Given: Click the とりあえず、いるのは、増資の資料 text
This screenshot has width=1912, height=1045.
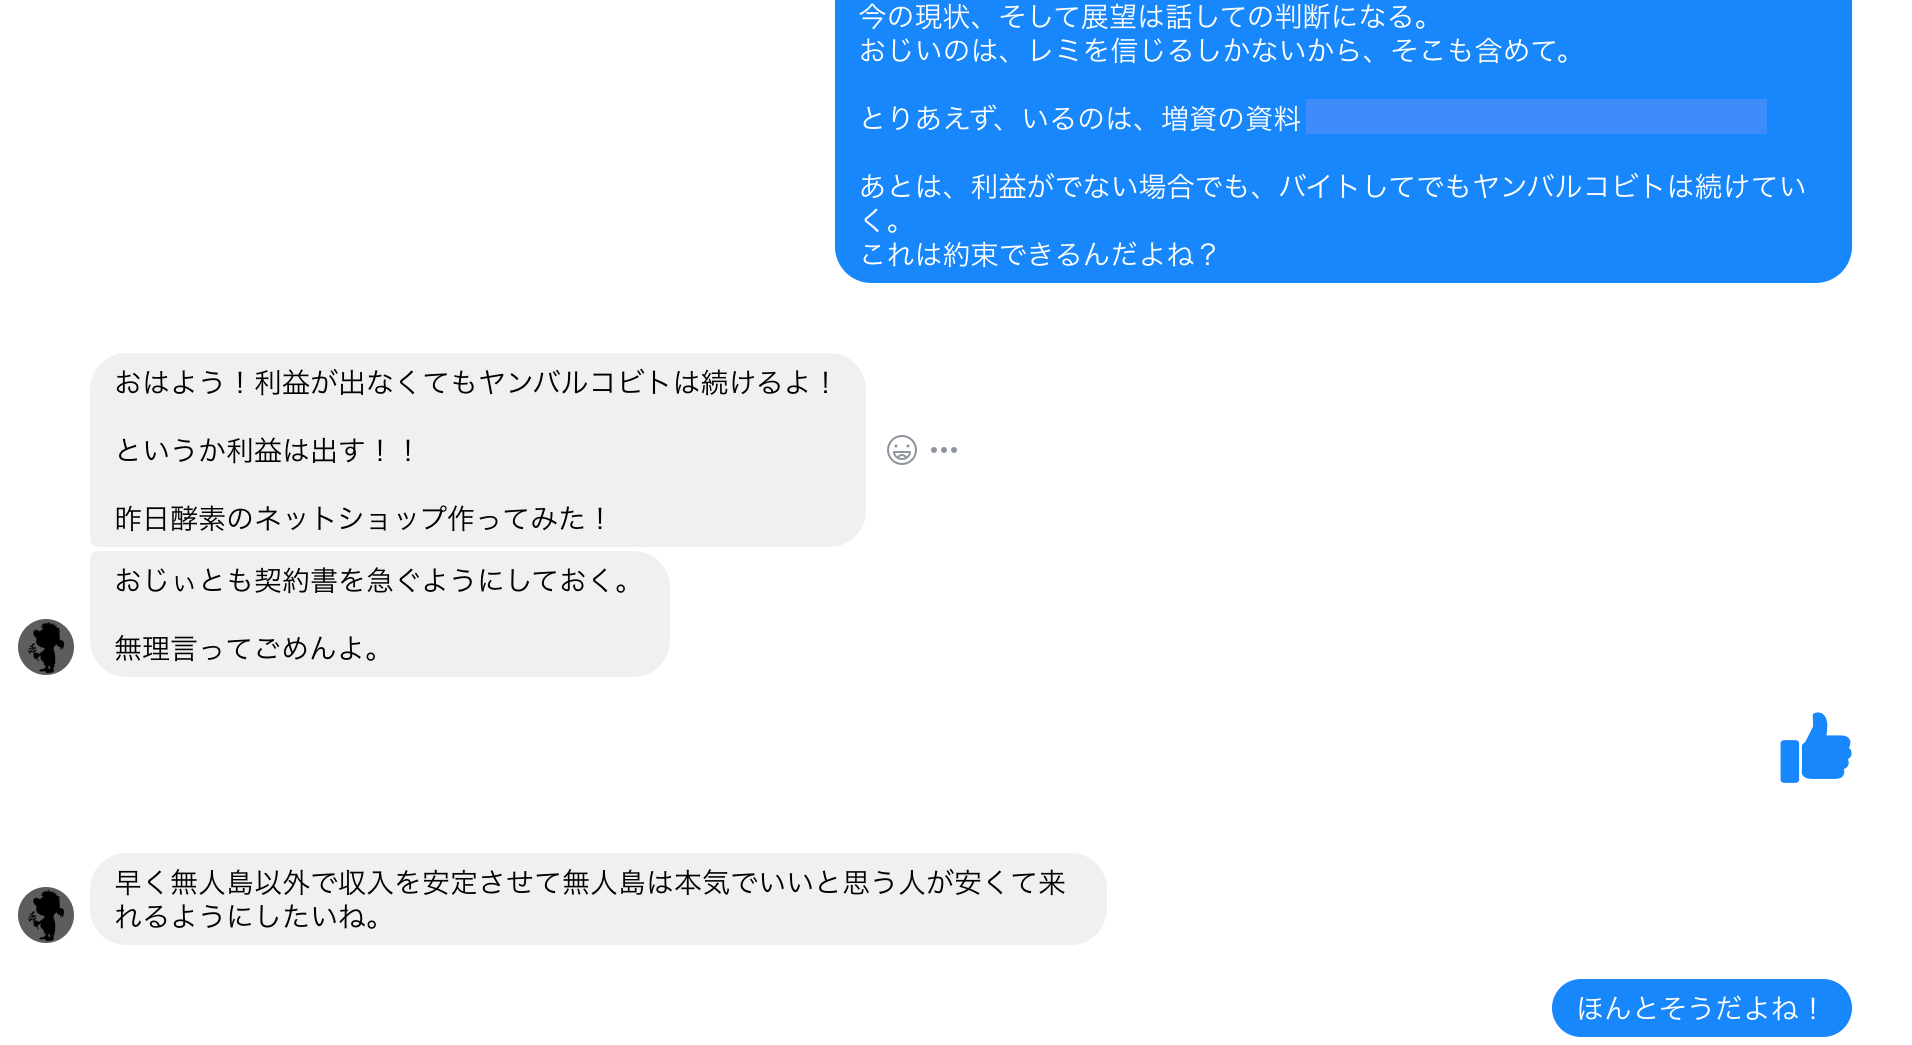Looking at the screenshot, I should (x=1081, y=119).
